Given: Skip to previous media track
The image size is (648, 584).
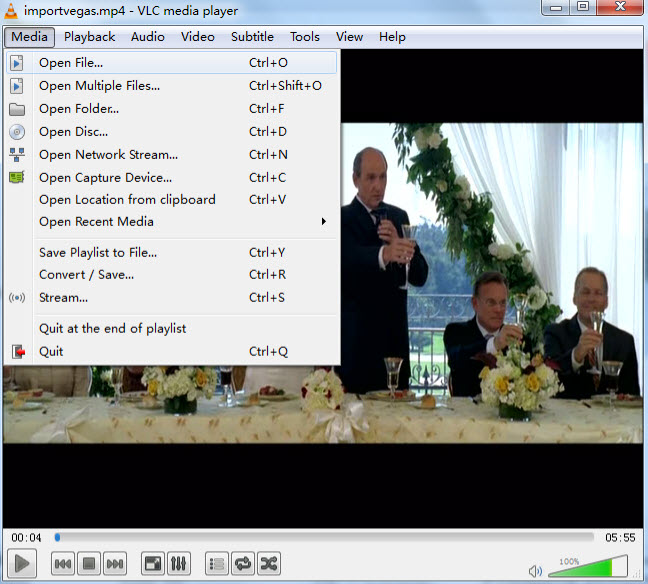Looking at the screenshot, I should point(63,563).
